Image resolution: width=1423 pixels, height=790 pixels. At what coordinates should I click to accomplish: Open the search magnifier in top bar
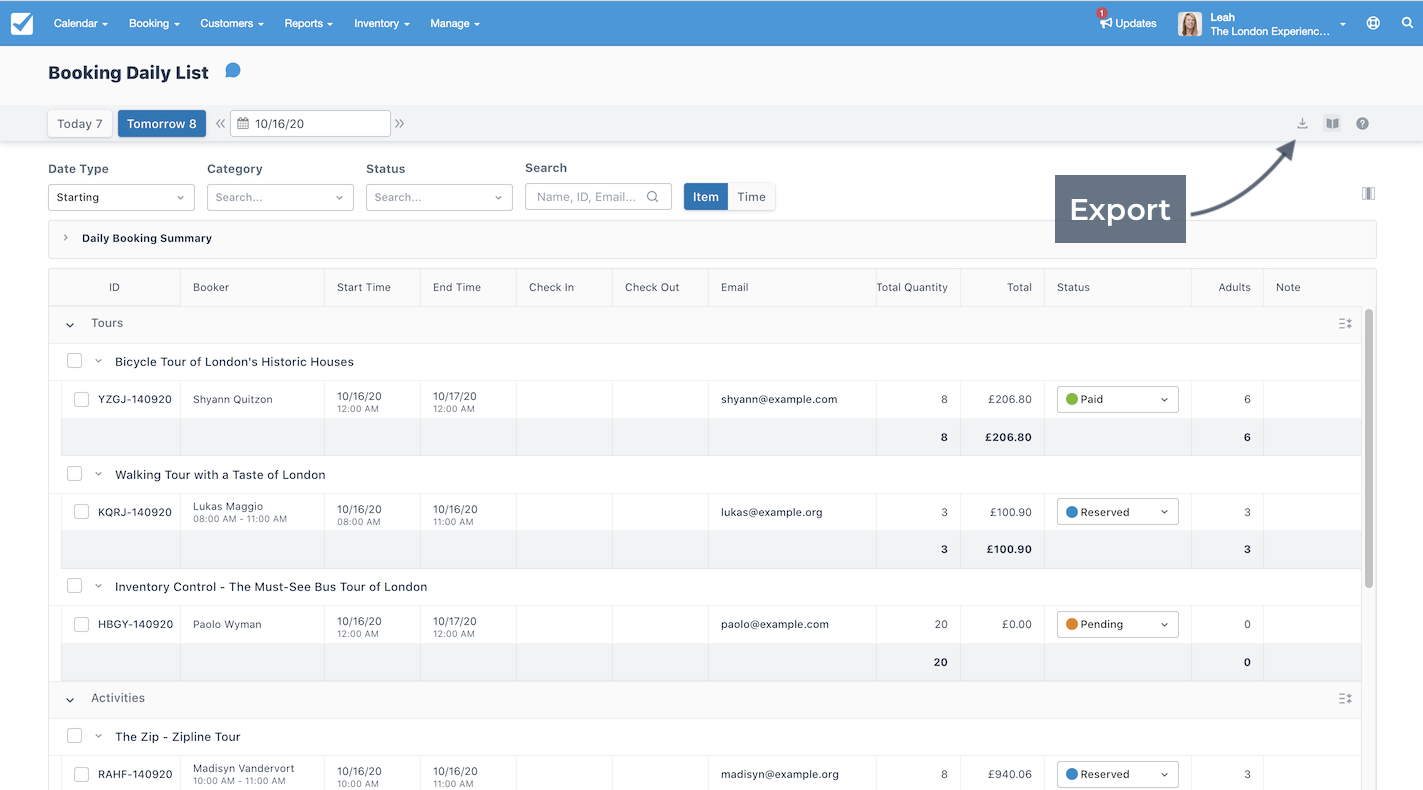[x=1407, y=23]
